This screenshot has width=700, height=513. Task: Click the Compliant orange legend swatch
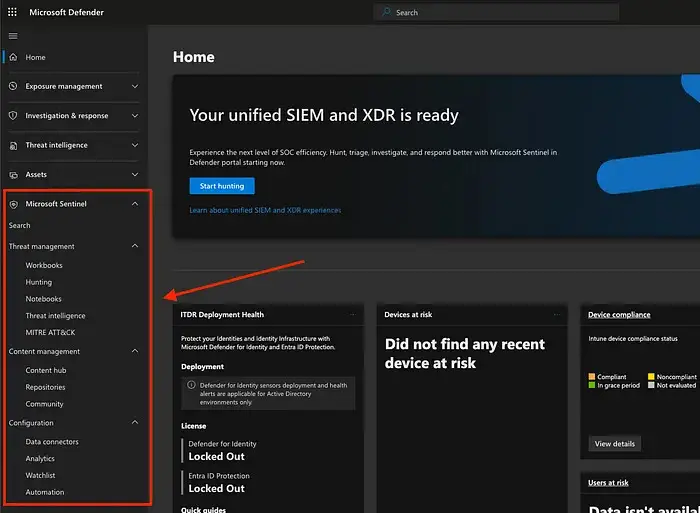pyautogui.click(x=592, y=376)
